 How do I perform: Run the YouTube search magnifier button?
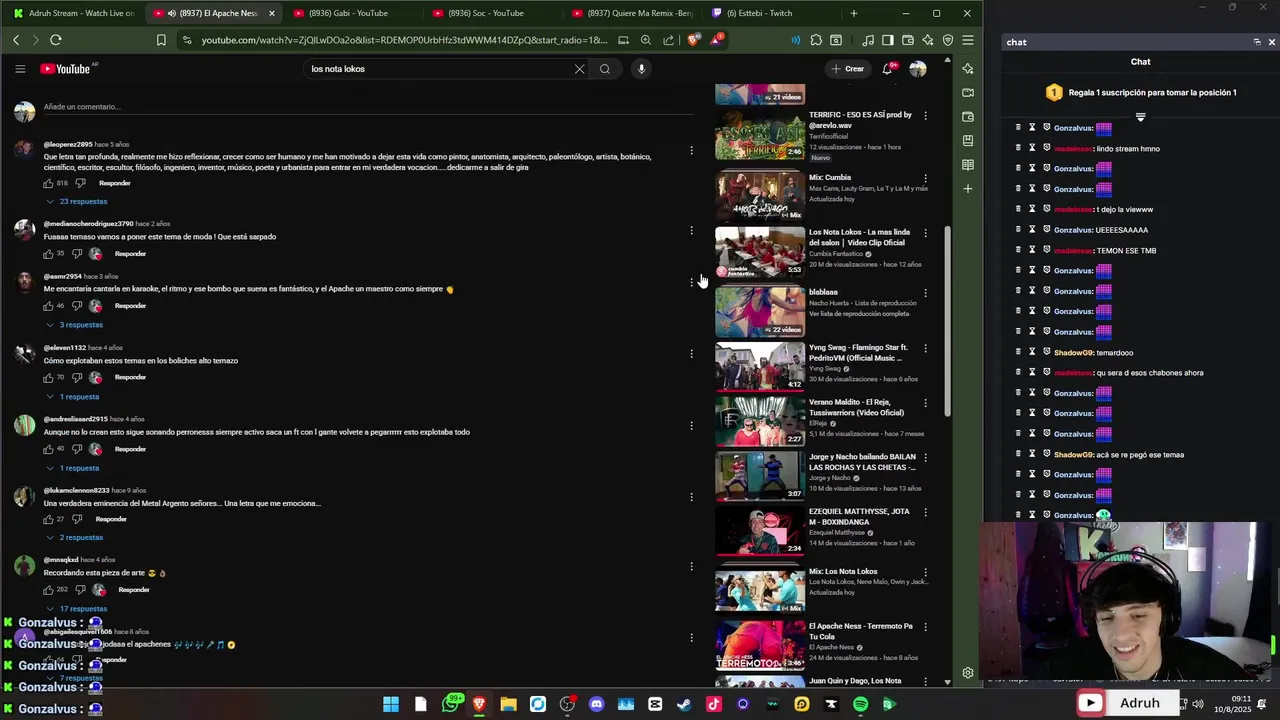(605, 69)
